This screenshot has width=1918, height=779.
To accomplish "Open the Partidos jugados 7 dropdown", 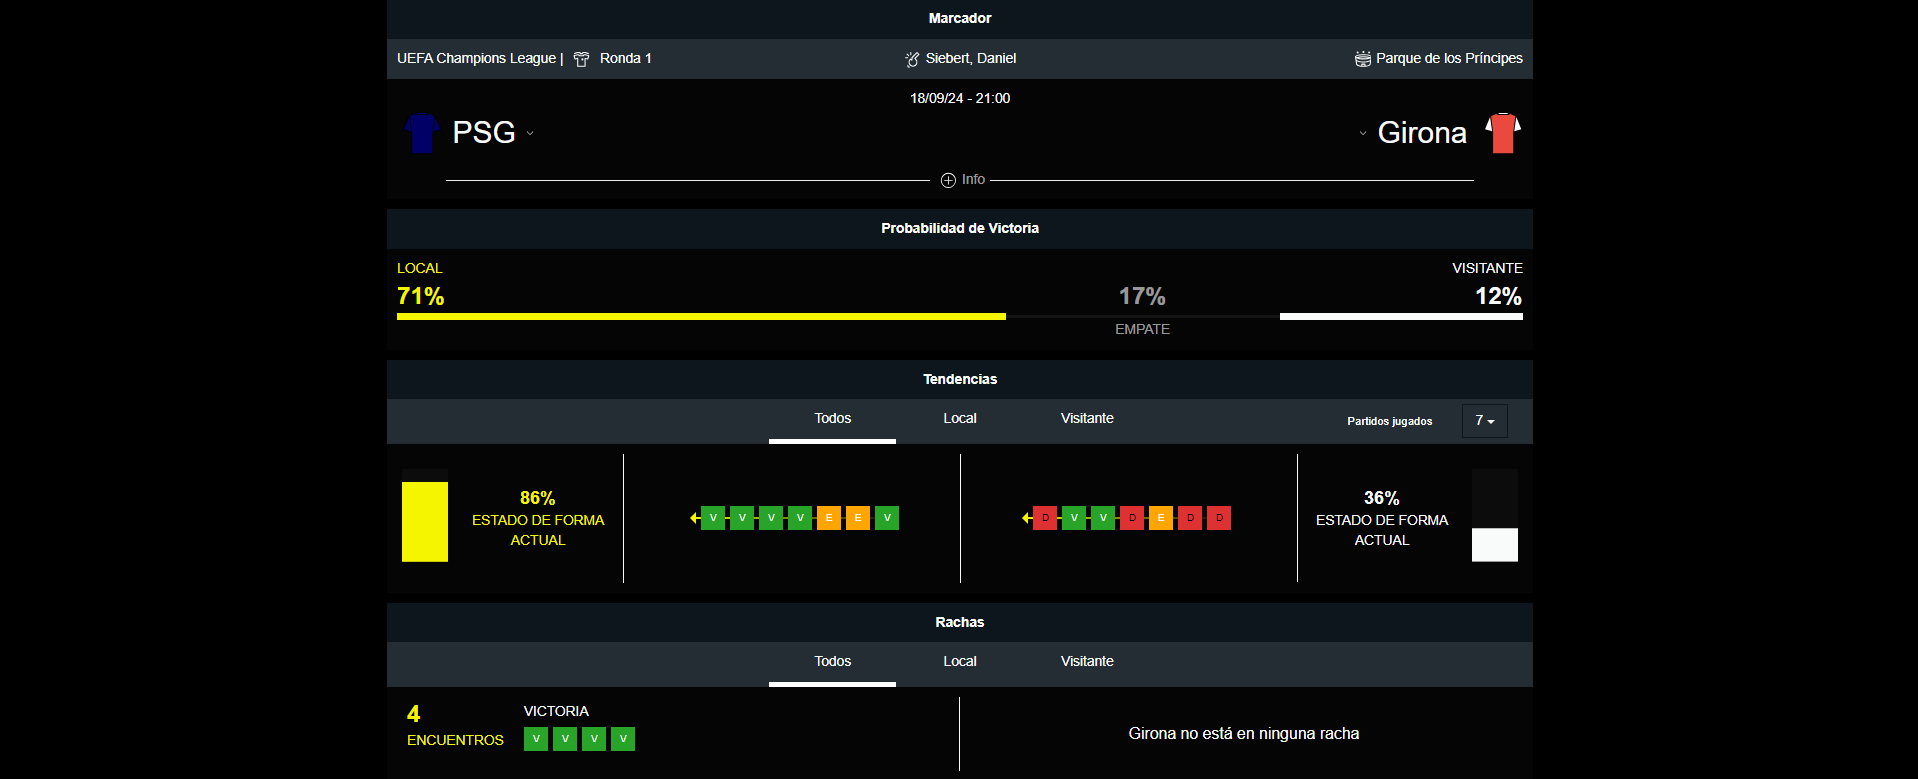I will pyautogui.click(x=1485, y=421).
